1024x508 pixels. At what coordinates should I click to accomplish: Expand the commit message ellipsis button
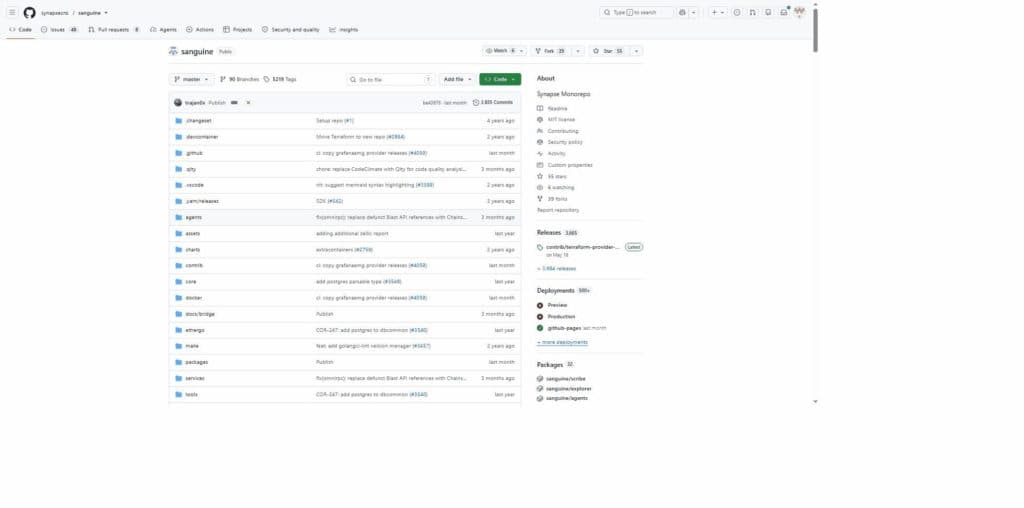tap(234, 103)
